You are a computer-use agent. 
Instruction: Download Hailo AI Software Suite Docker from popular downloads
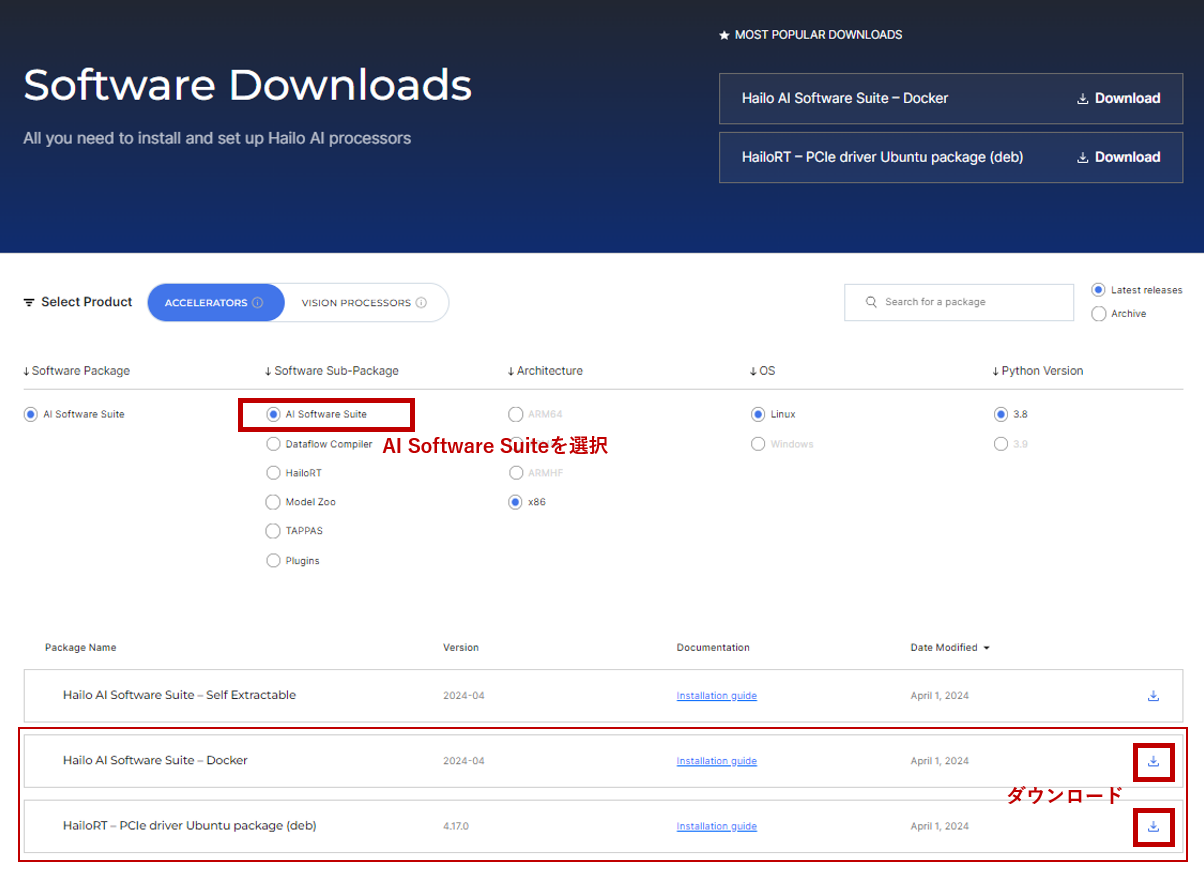pyautogui.click(x=1118, y=98)
